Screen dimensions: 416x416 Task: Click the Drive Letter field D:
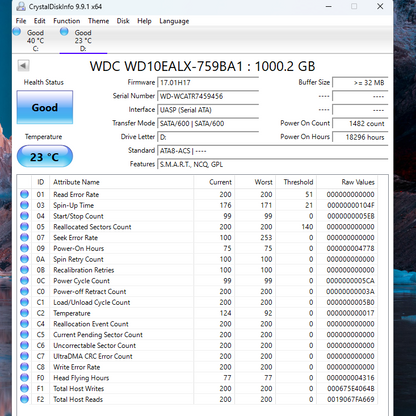pos(208,137)
